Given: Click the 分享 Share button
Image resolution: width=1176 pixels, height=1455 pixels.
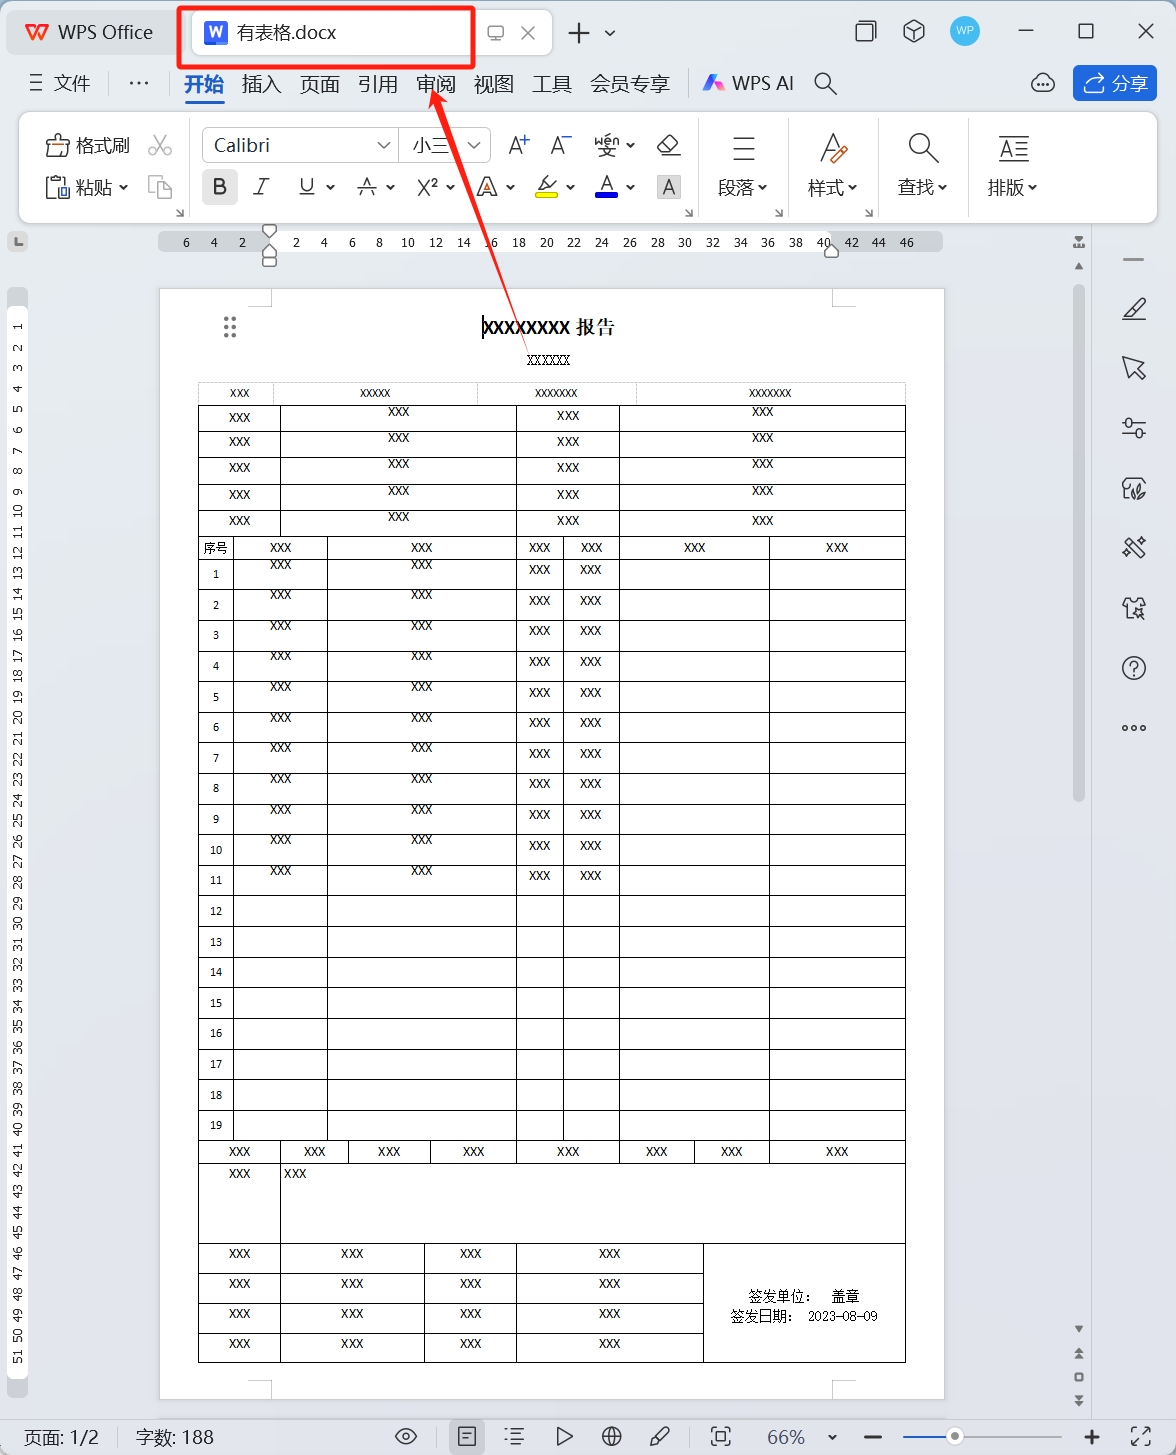Looking at the screenshot, I should coord(1115,83).
